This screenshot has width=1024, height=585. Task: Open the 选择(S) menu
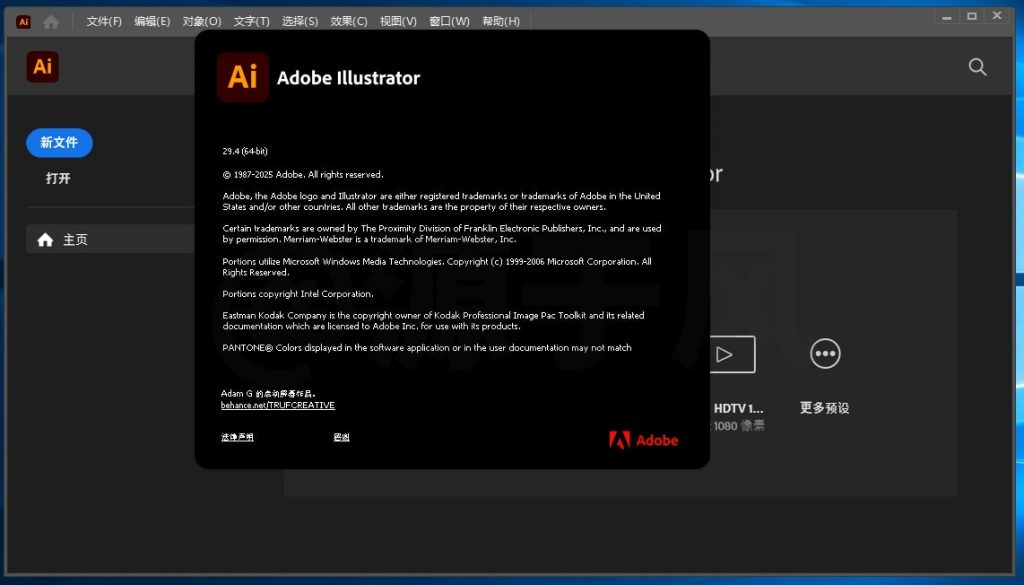click(x=300, y=22)
